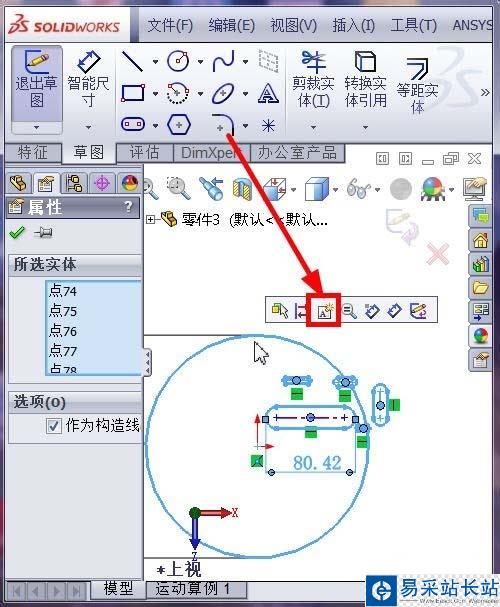Open dropdown arrow under 剪裁实体
Screen dimensions: 500x607
[x=313, y=127]
